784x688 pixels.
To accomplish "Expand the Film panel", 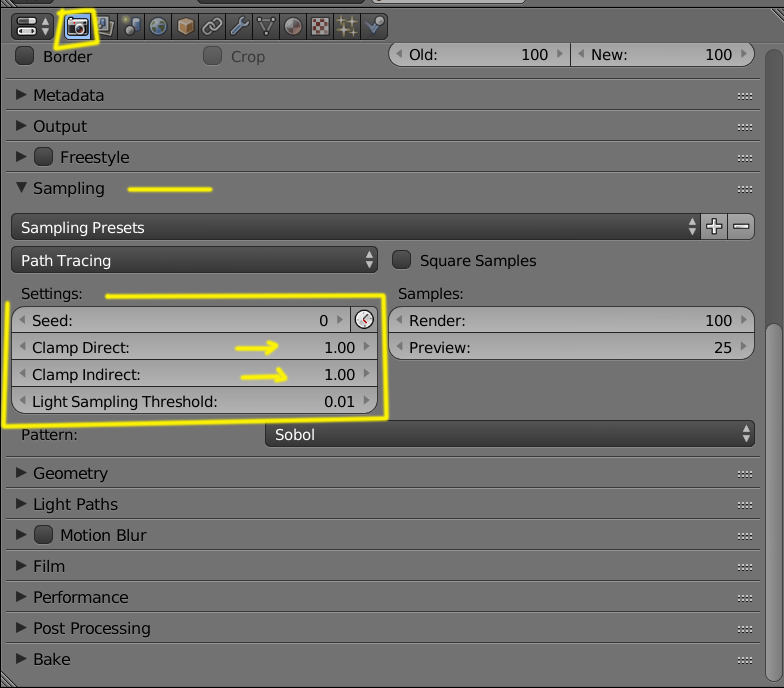I will coord(20,566).
